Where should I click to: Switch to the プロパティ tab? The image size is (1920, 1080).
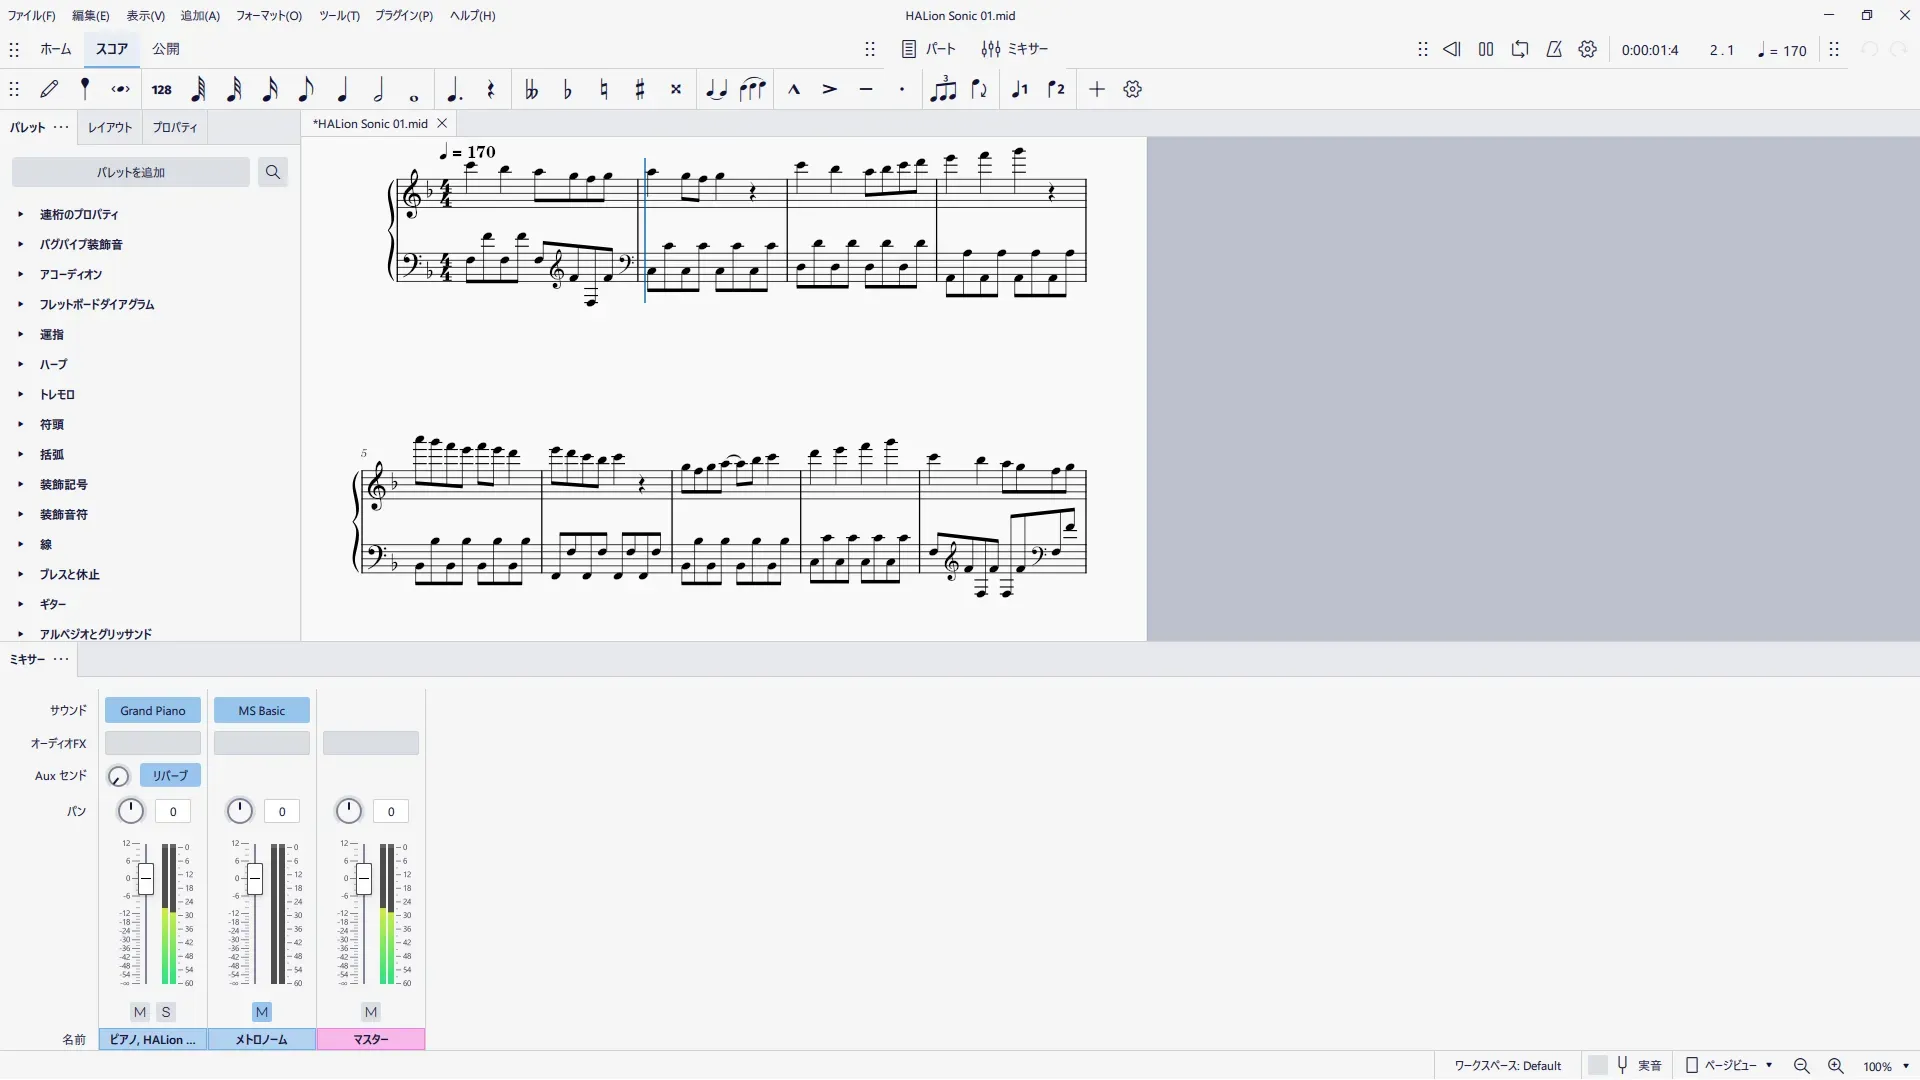[x=175, y=128]
